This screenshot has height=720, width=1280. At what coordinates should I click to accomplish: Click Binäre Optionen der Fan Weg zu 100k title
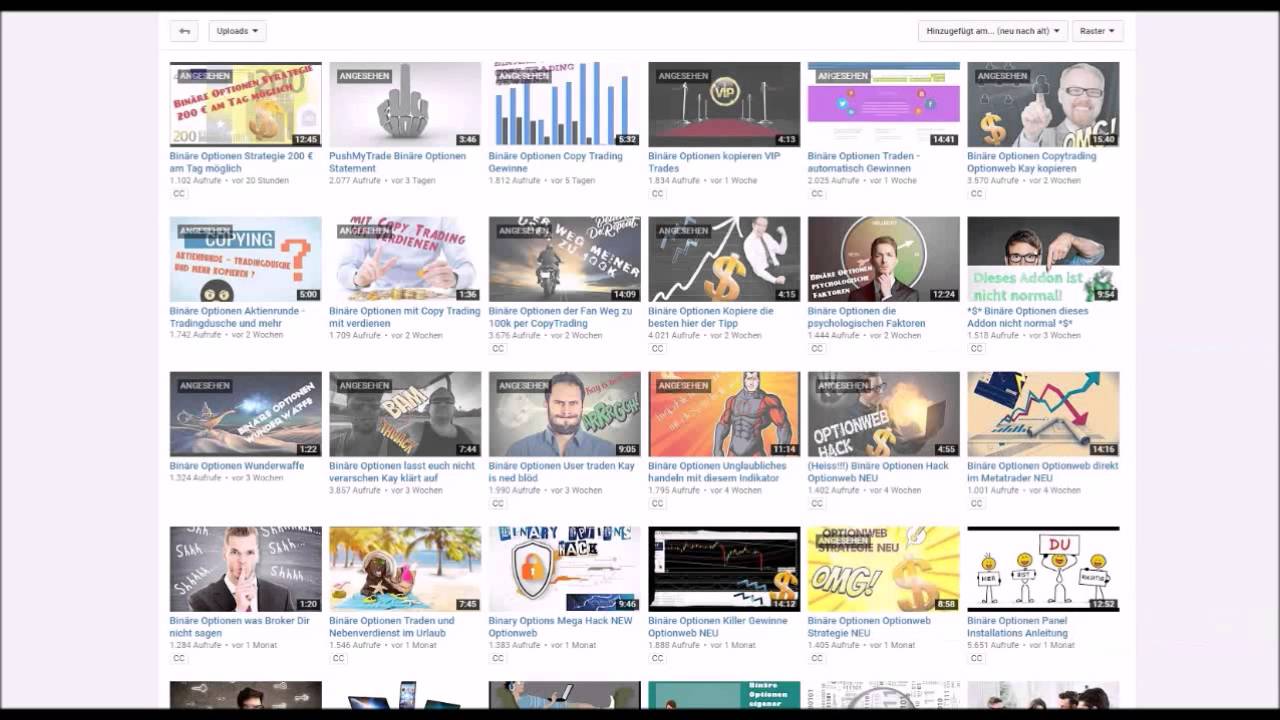[560, 317]
